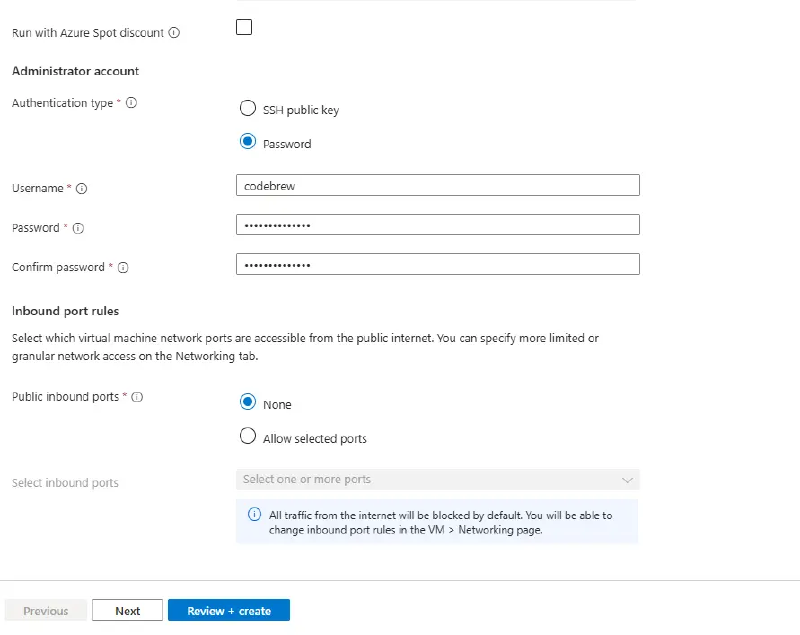This screenshot has height=635, width=800.
Task: Select Password authentication radio button
Action: pyautogui.click(x=248, y=141)
